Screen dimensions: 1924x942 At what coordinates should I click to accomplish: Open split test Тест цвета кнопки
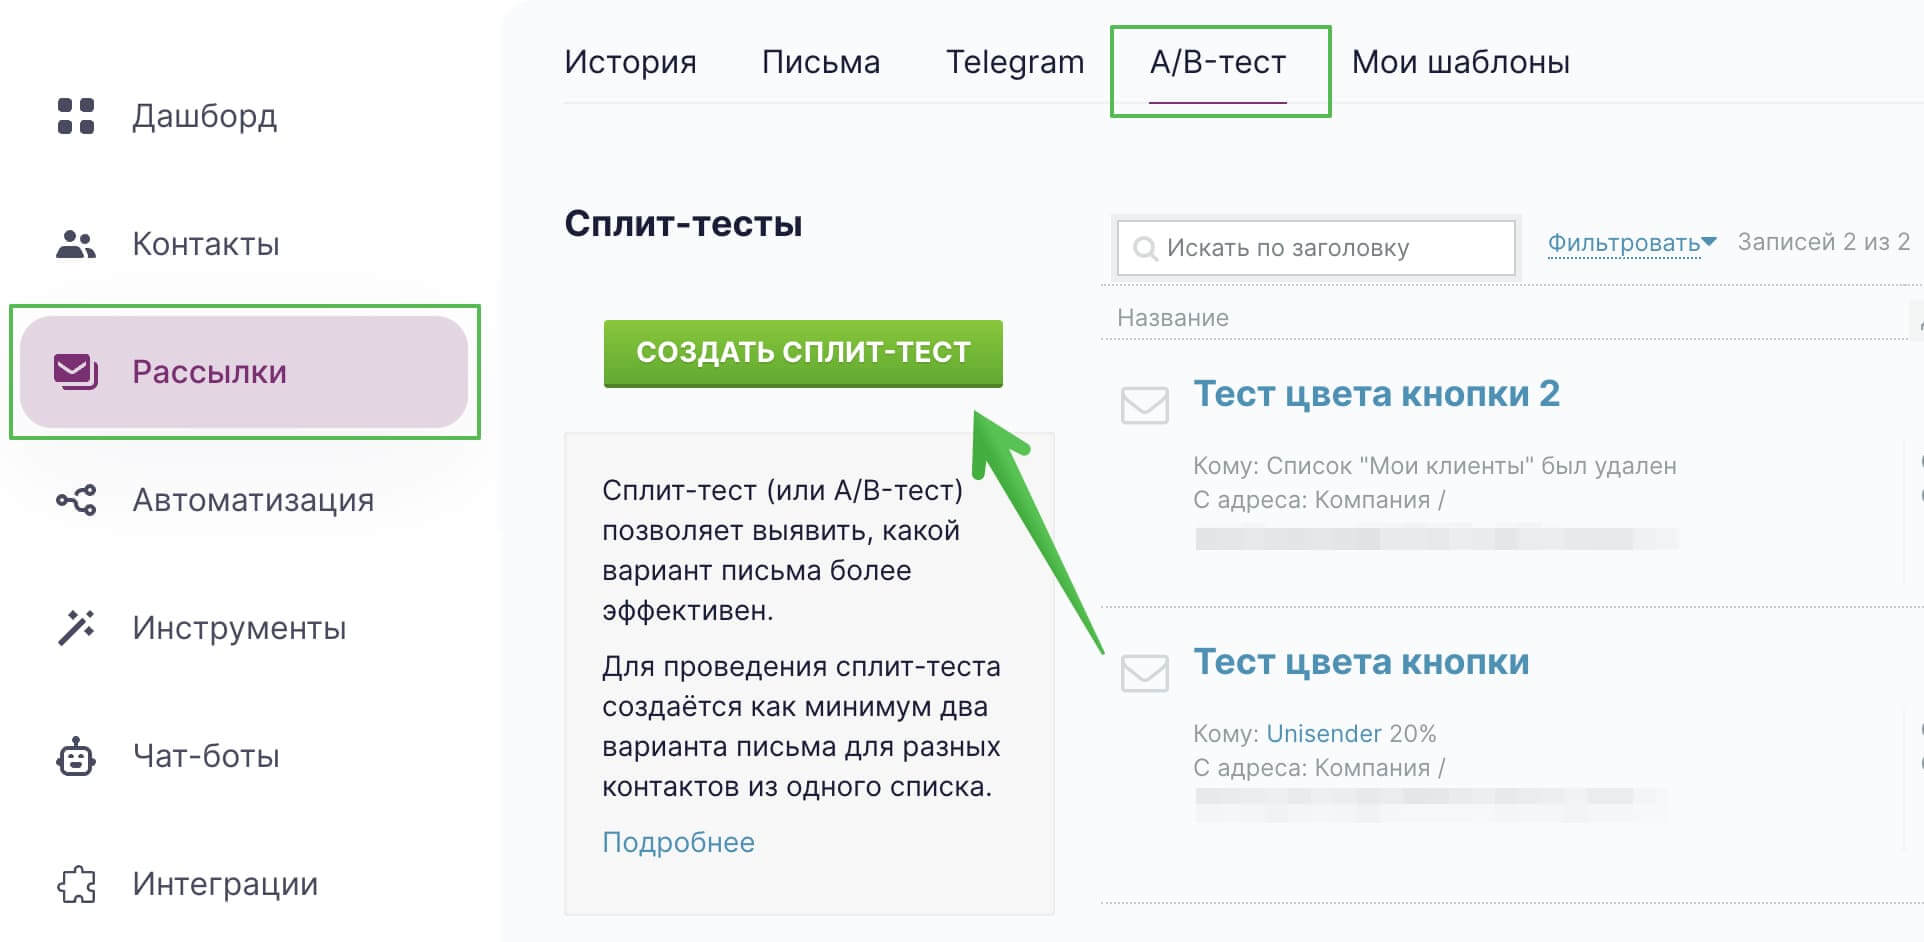[x=1361, y=662]
